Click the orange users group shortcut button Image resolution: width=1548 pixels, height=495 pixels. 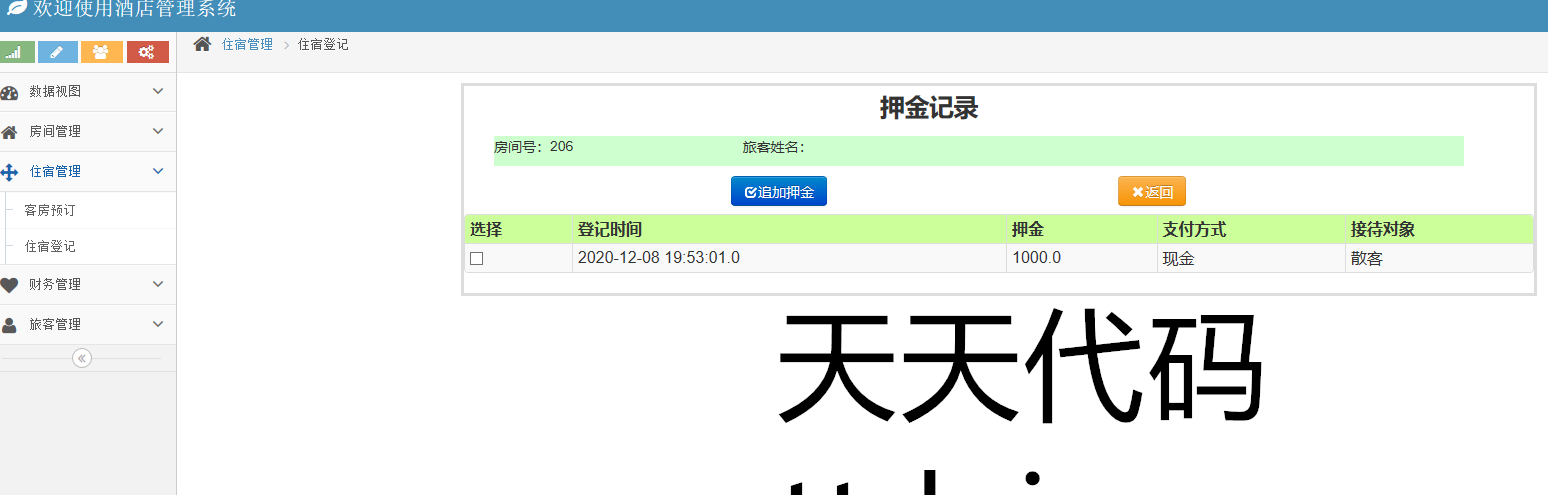click(x=102, y=52)
